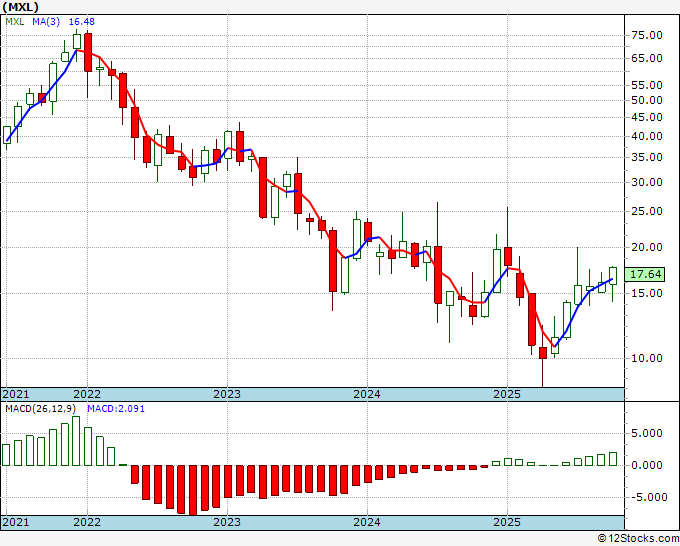The height and width of the screenshot is (546, 680).
Task: Click the 25.00 price axis label
Action: coord(647,212)
